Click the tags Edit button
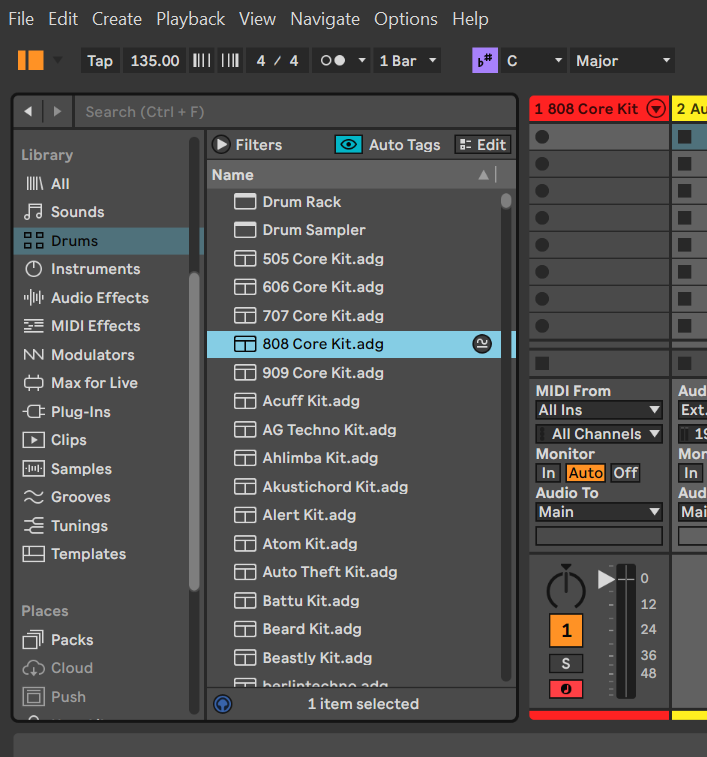The width and height of the screenshot is (707, 757). pyautogui.click(x=482, y=144)
